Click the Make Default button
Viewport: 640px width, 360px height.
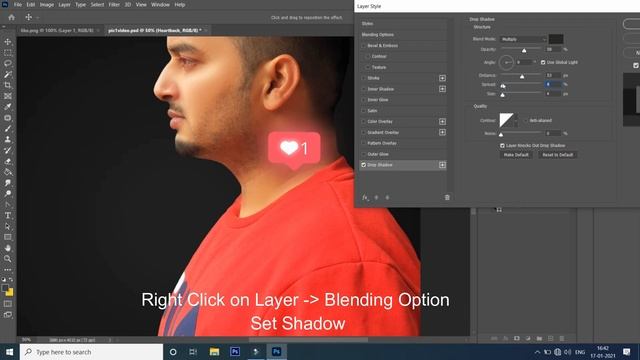pos(516,155)
